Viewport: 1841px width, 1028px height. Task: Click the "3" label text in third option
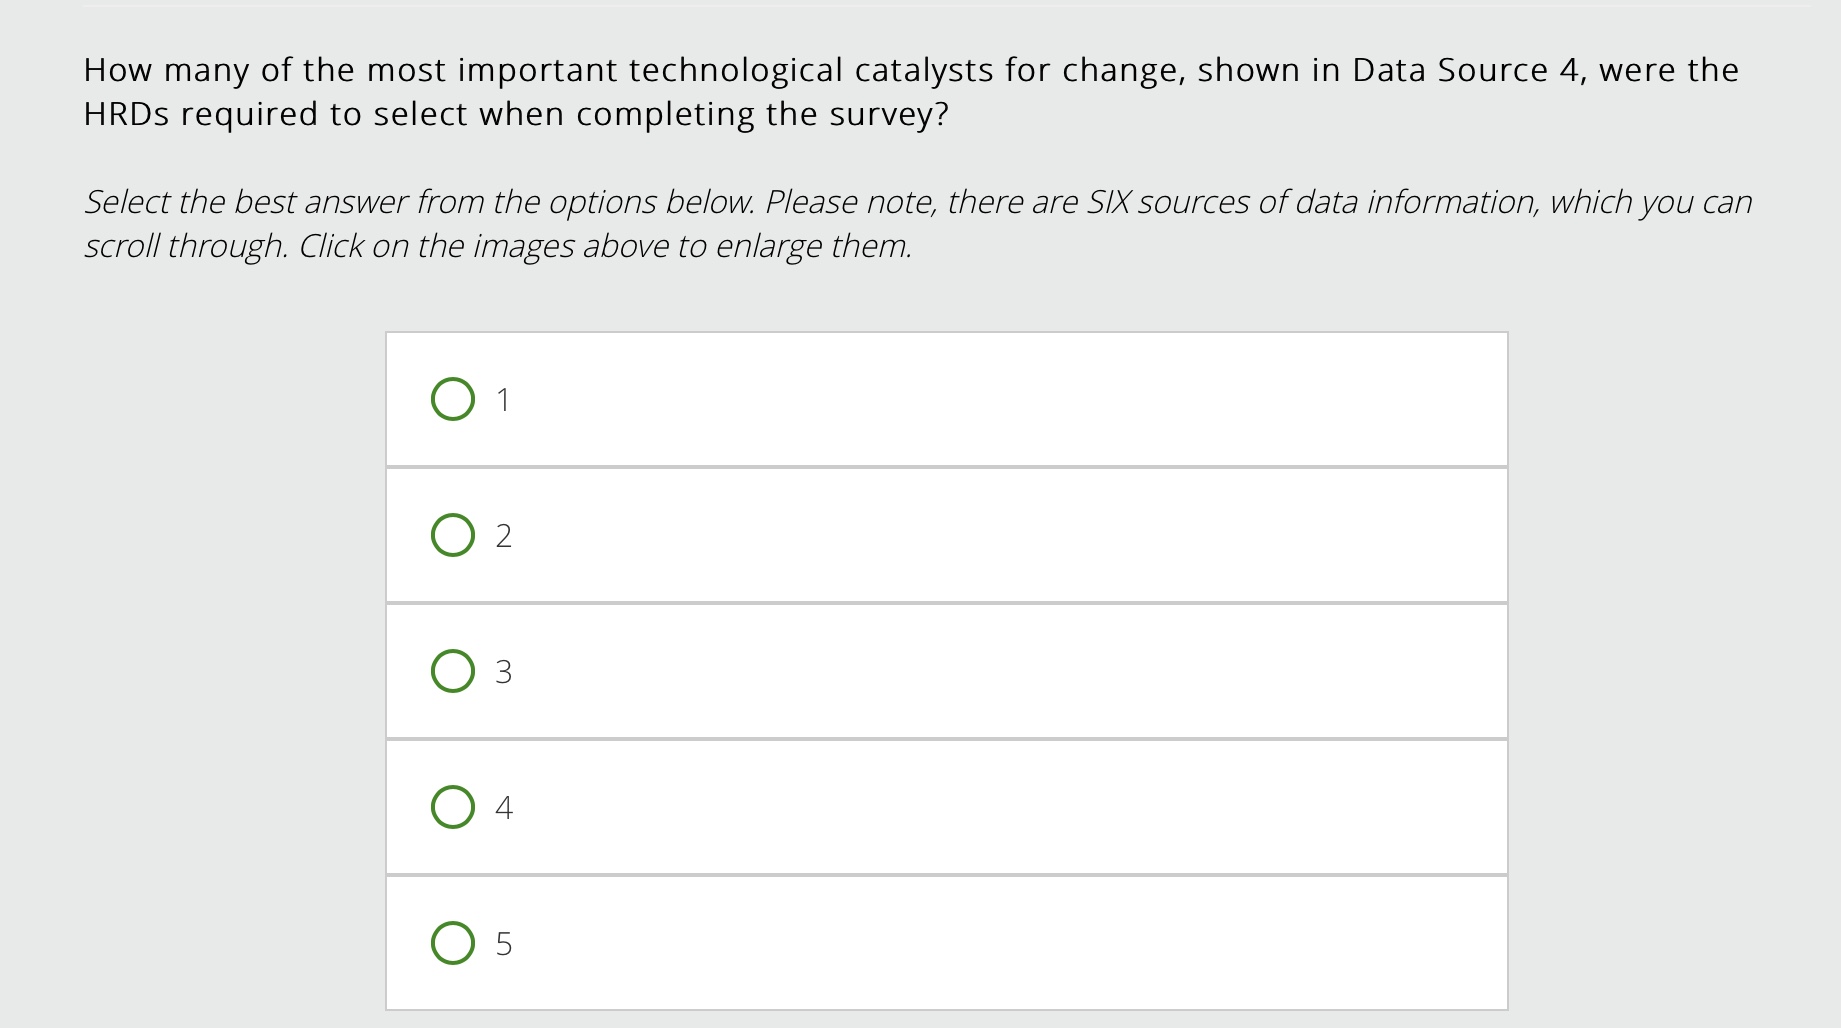[503, 672]
